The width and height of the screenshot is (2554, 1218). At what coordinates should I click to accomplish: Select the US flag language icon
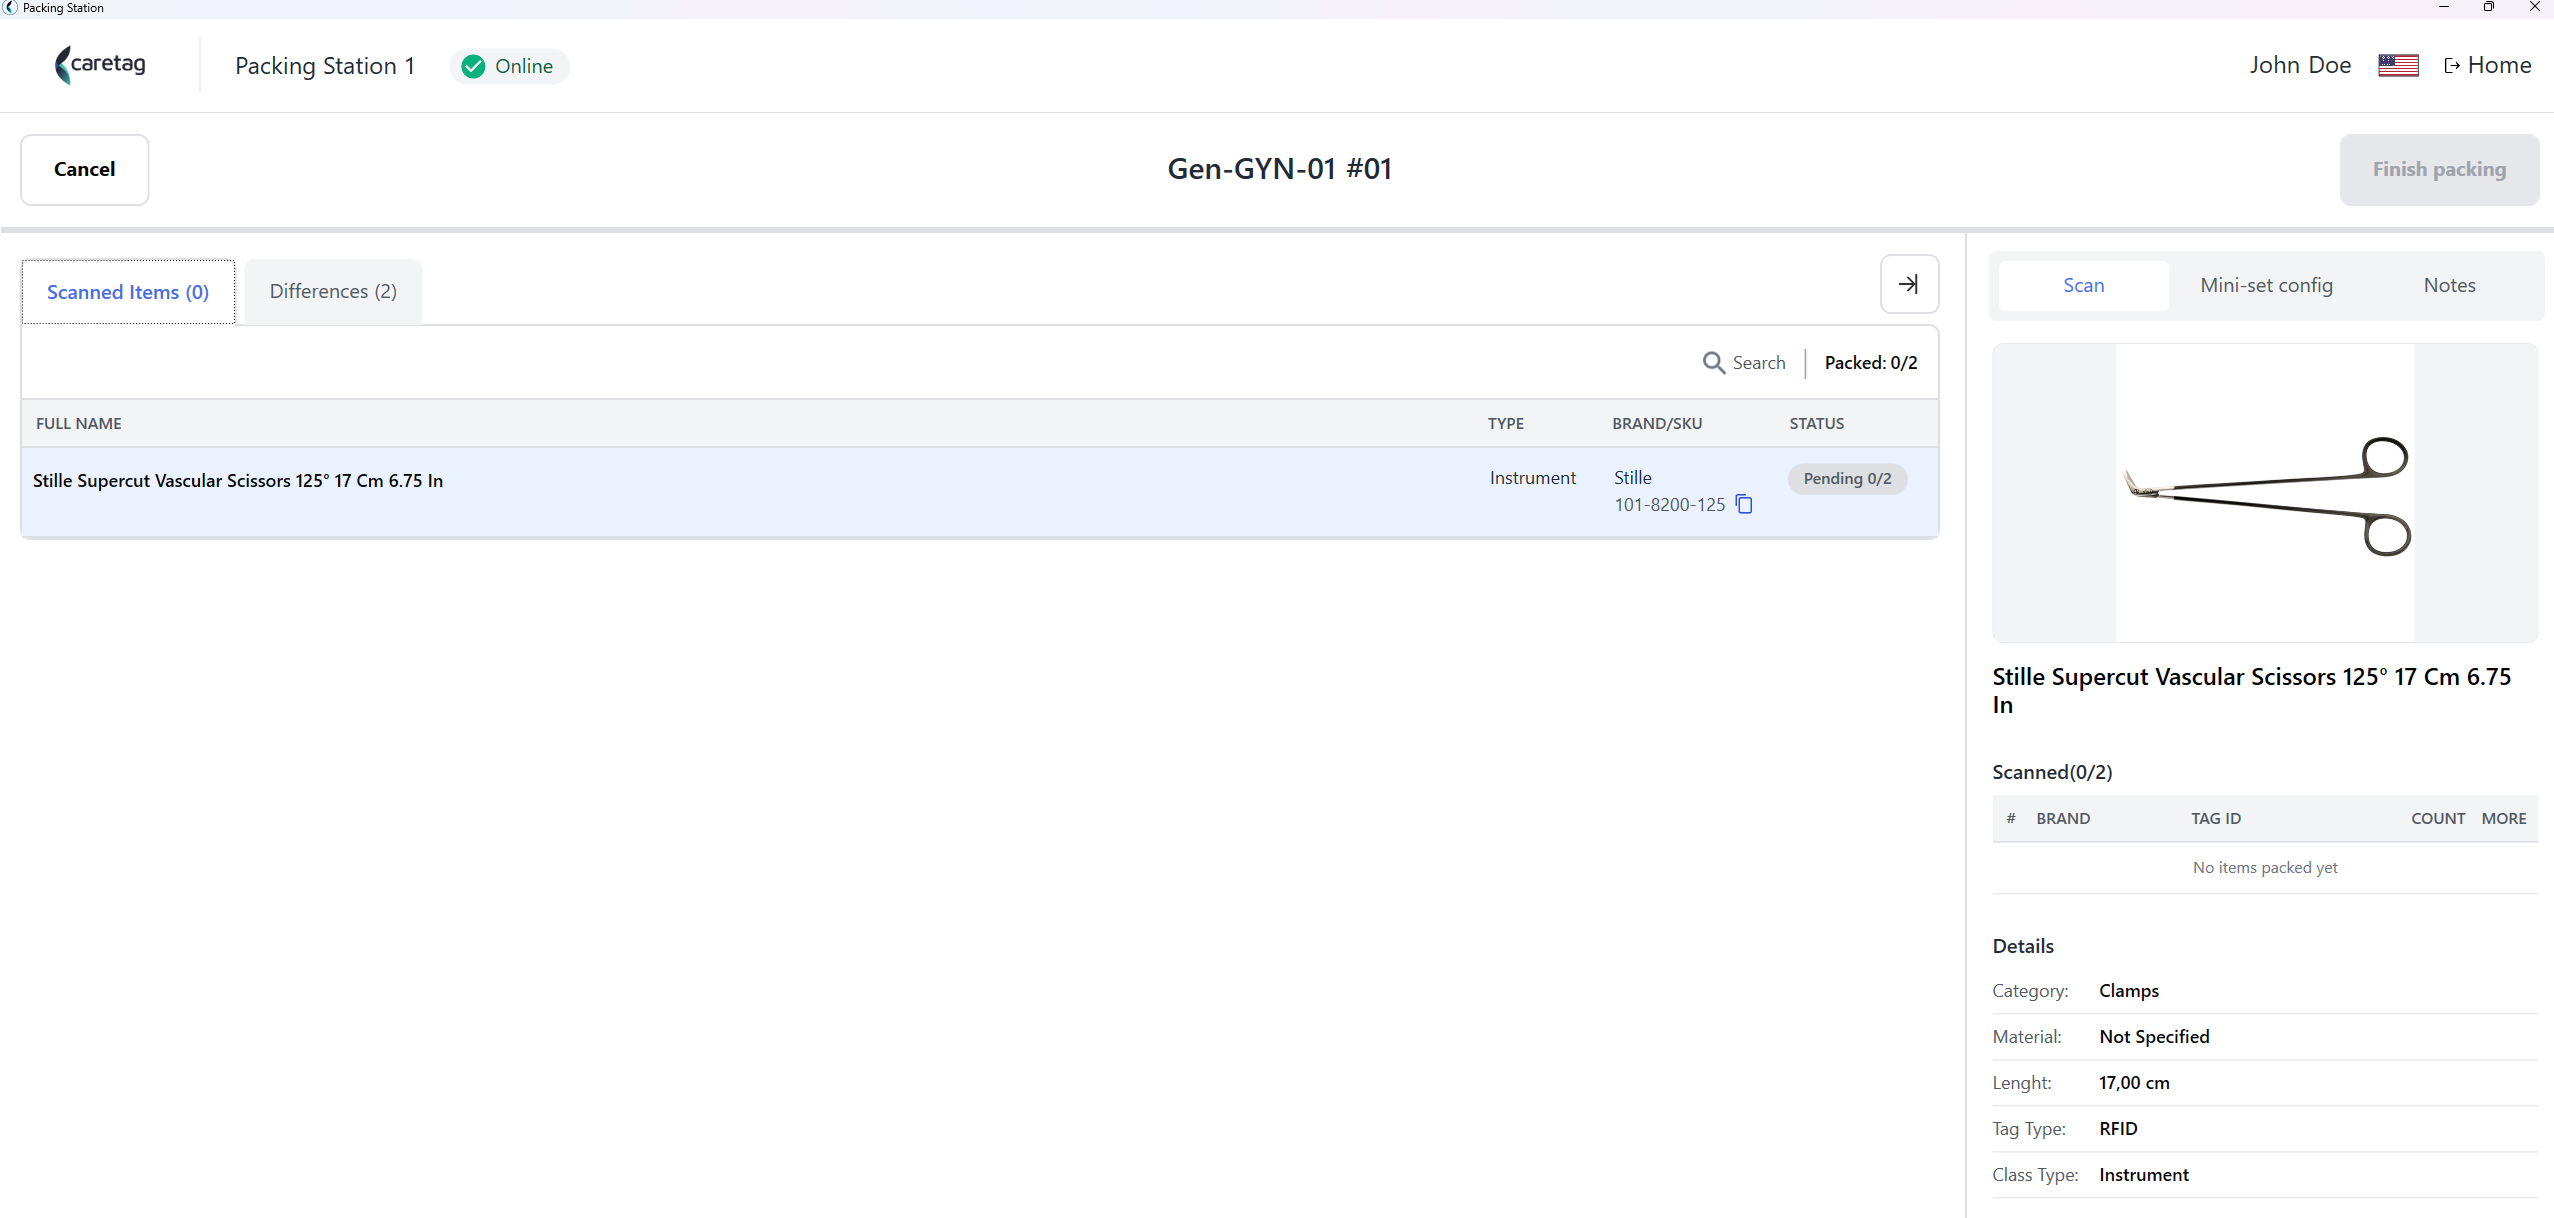coord(2398,66)
